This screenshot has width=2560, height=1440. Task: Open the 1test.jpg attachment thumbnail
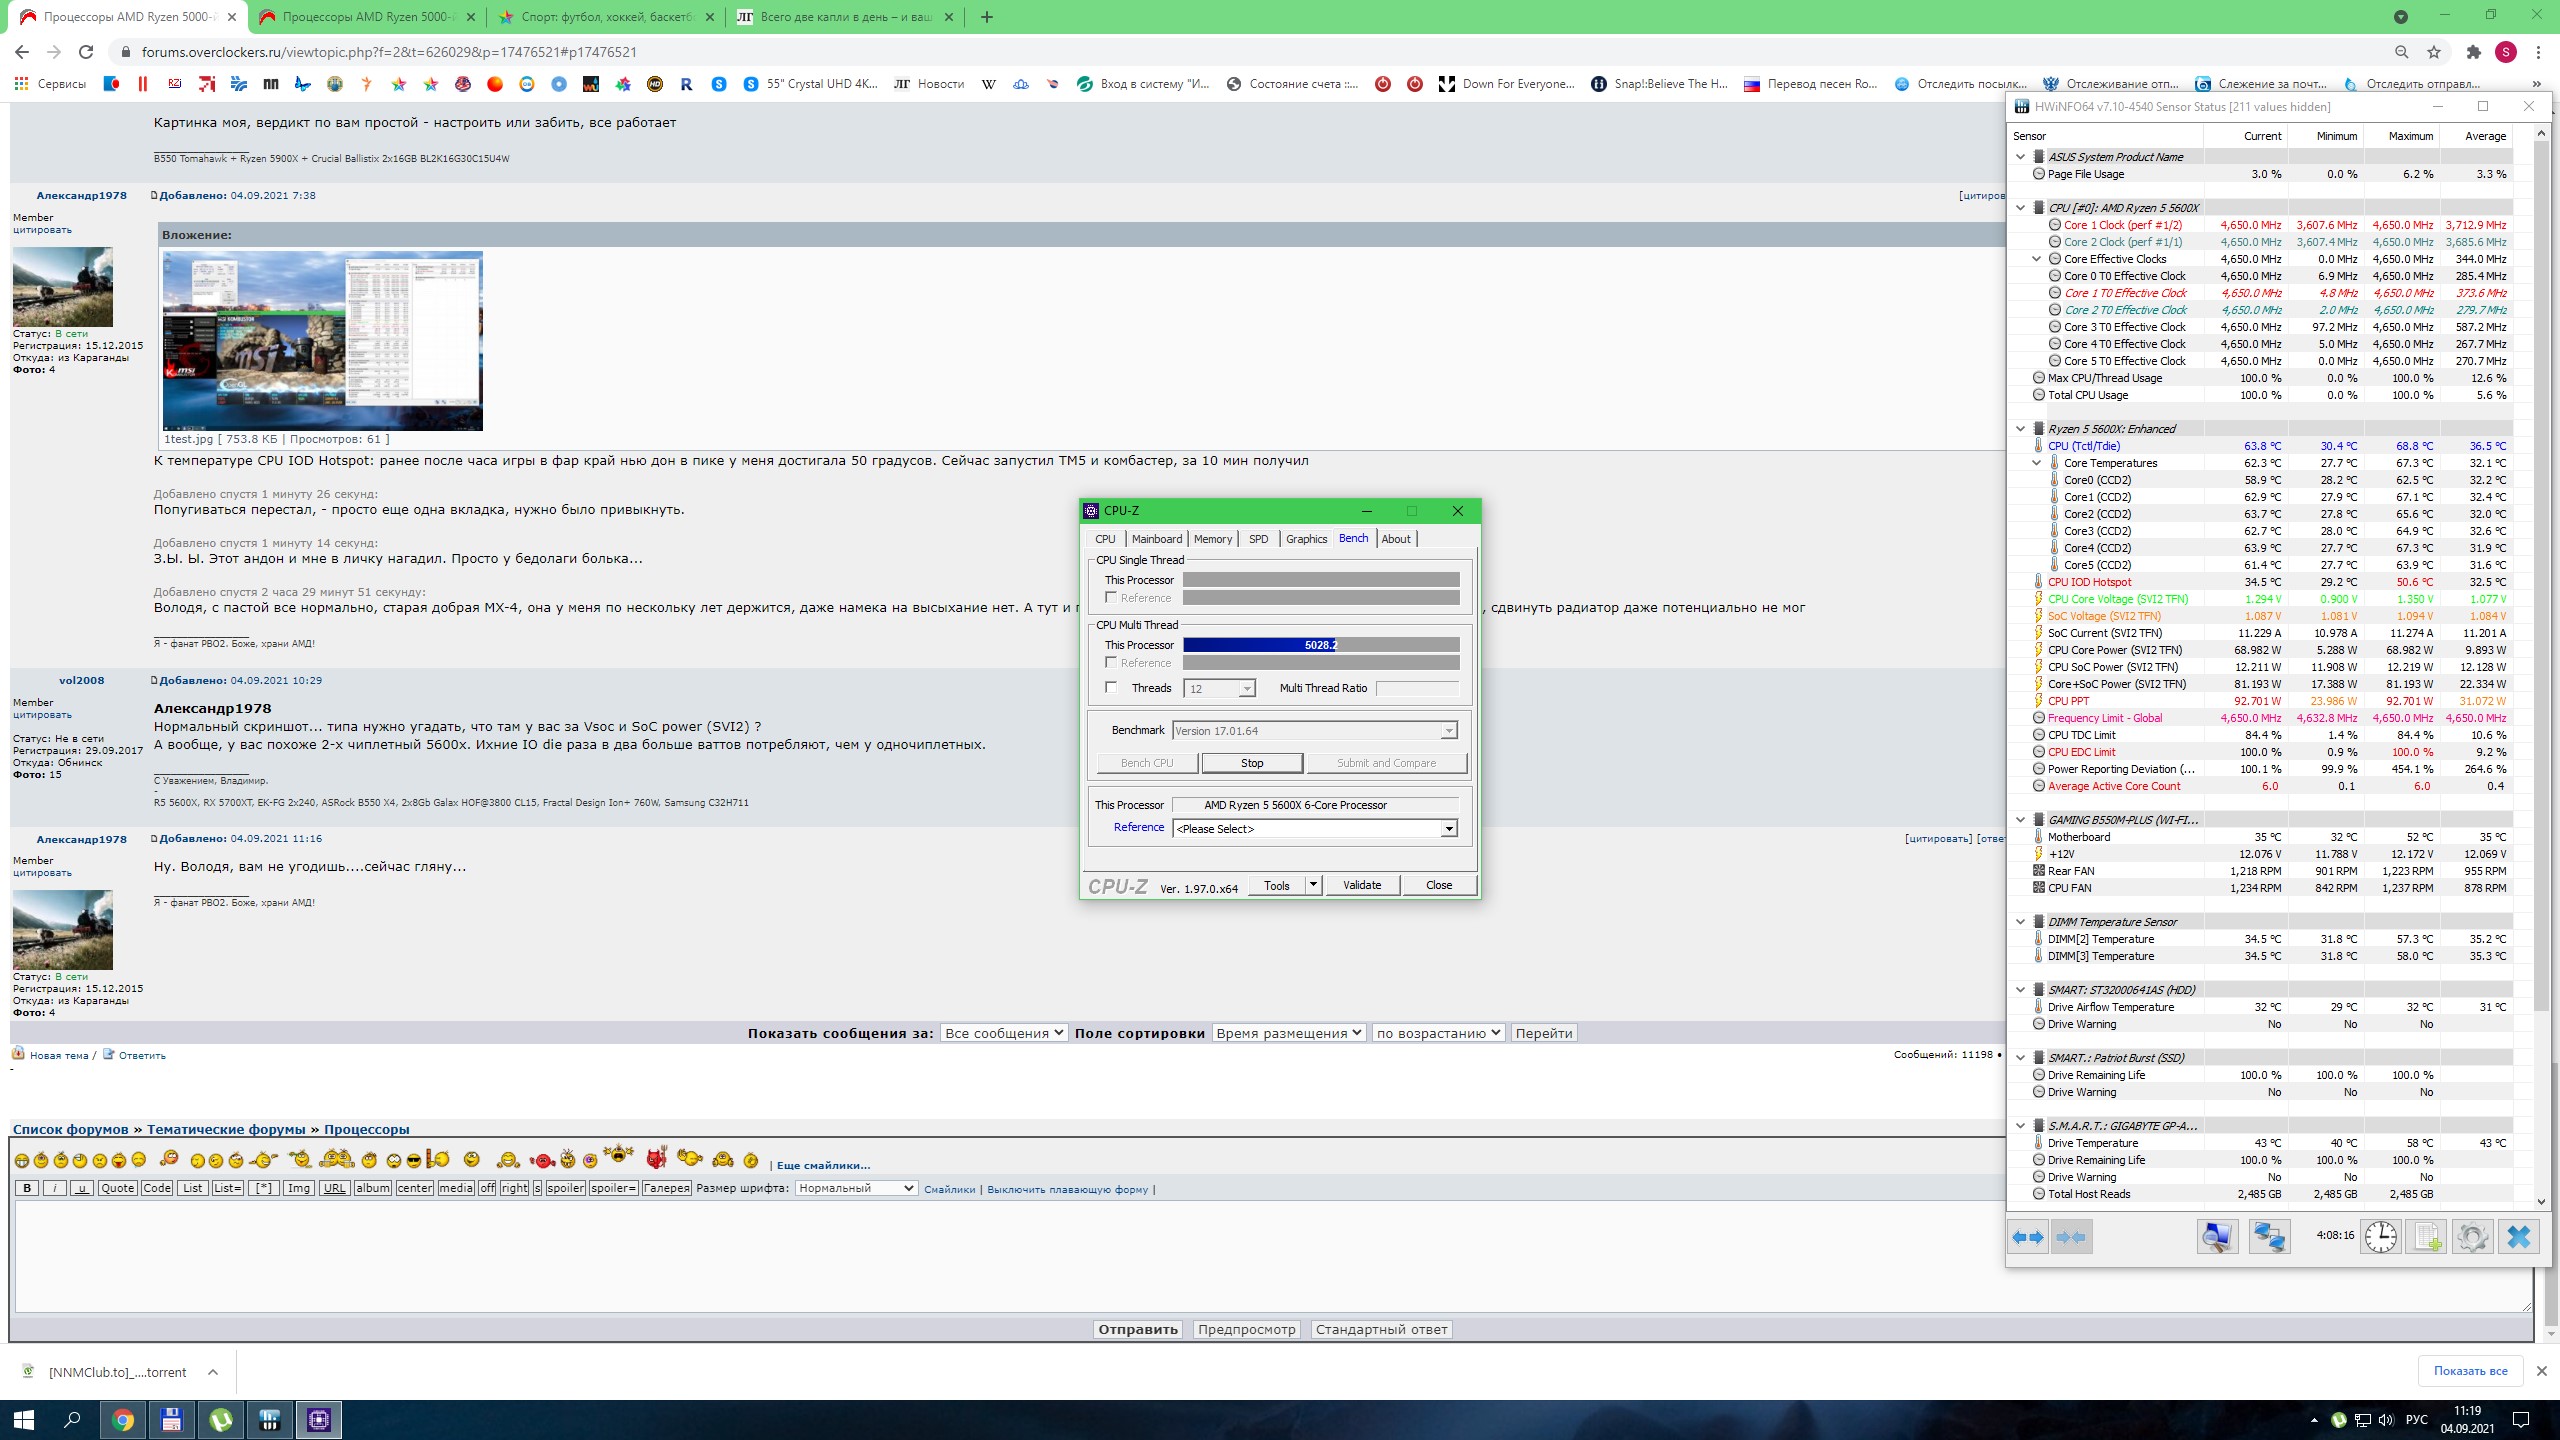coord(322,341)
